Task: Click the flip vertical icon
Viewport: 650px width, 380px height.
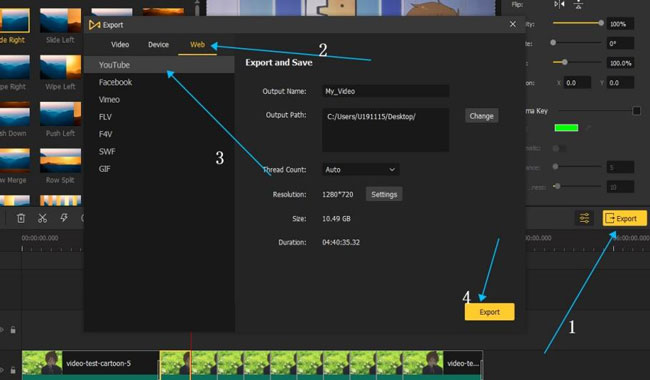Action: click(578, 4)
